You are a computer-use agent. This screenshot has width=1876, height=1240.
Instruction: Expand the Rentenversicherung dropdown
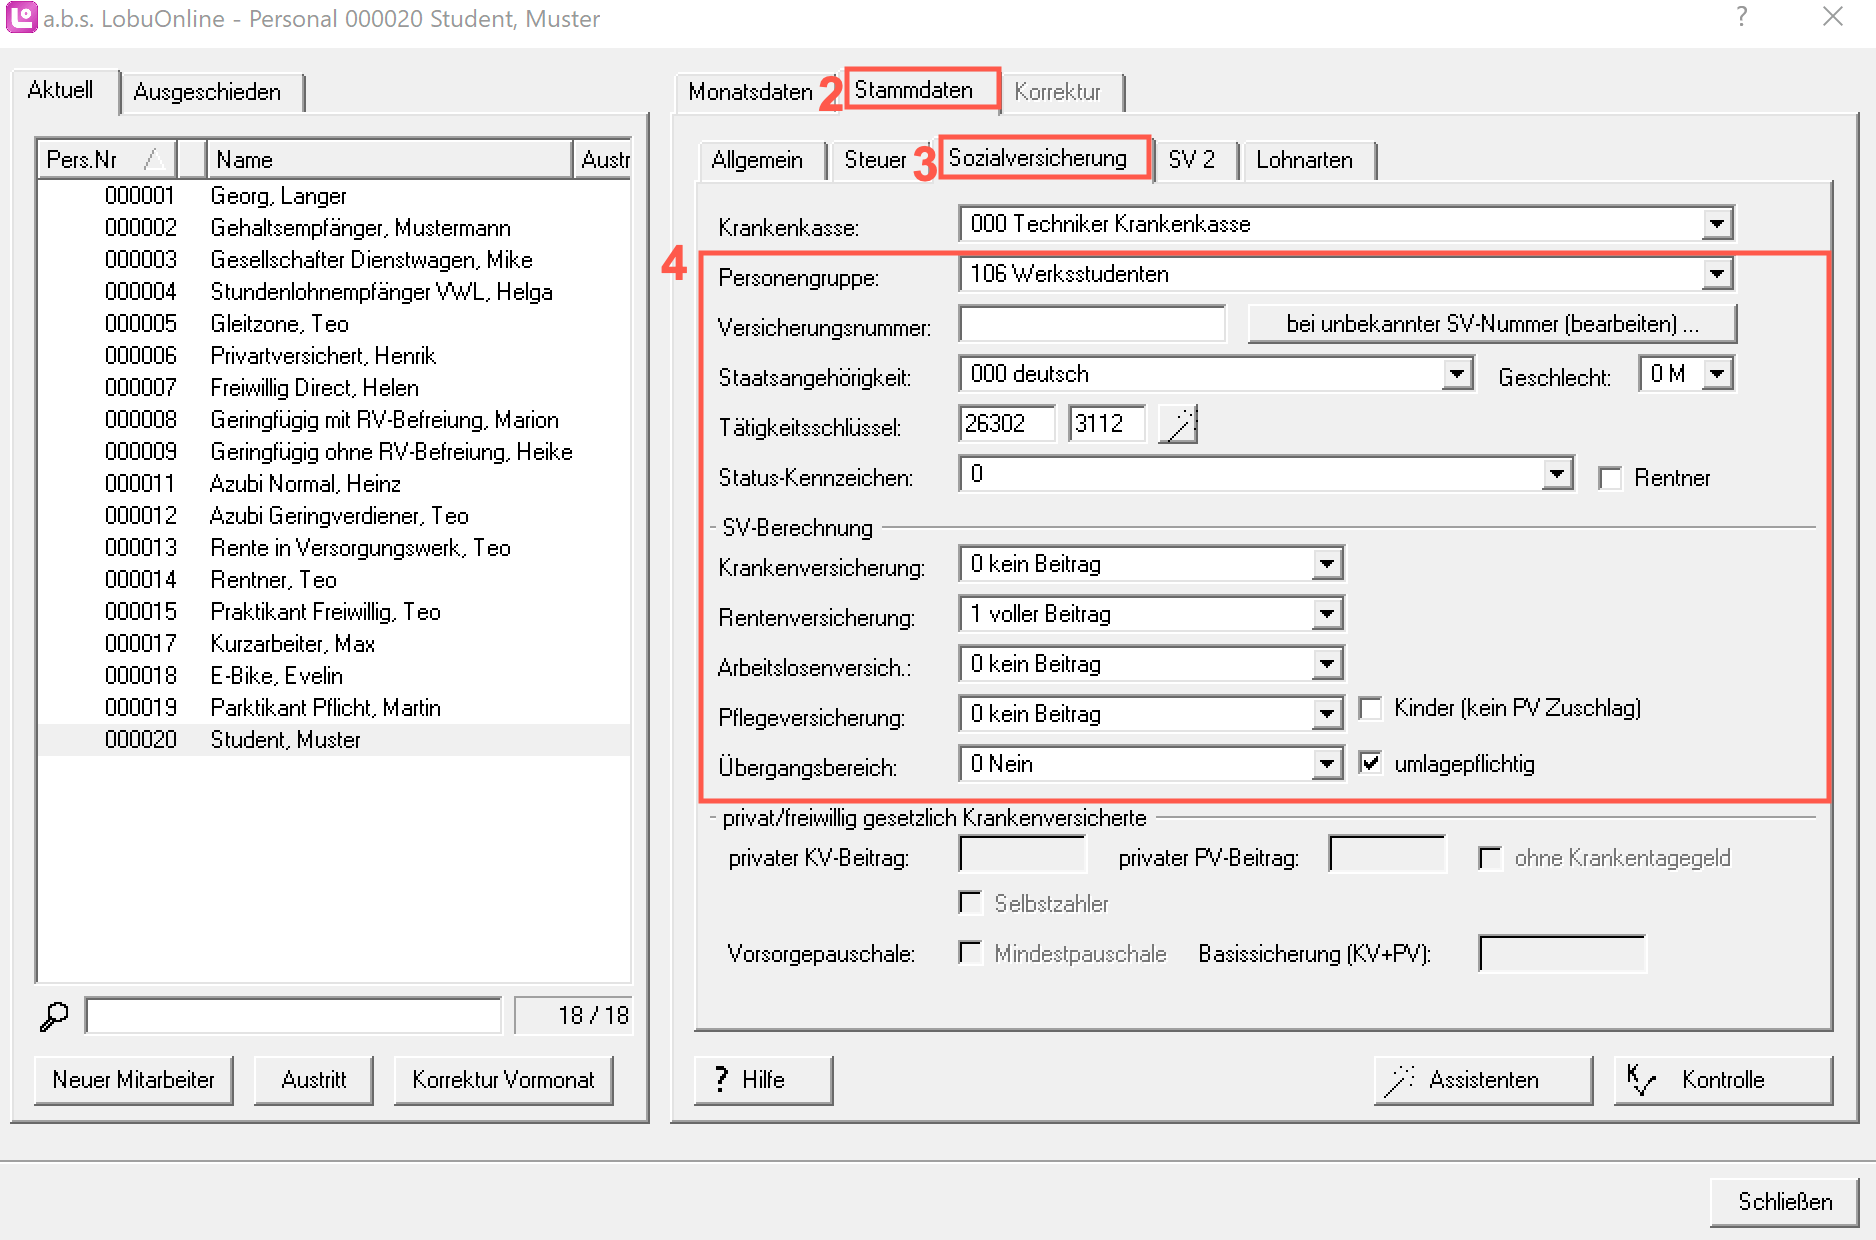click(1327, 614)
